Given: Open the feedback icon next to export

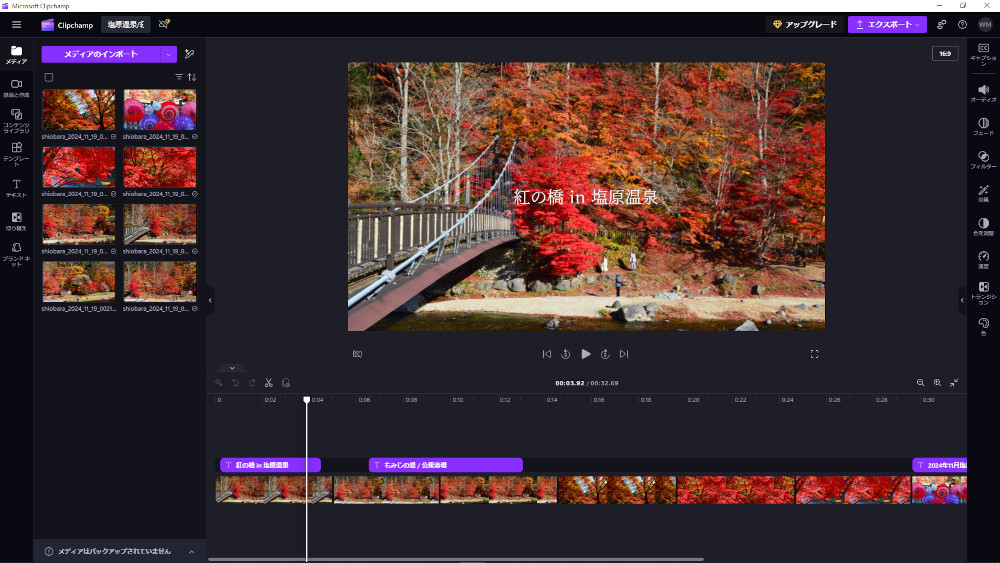Looking at the screenshot, I should (x=941, y=25).
